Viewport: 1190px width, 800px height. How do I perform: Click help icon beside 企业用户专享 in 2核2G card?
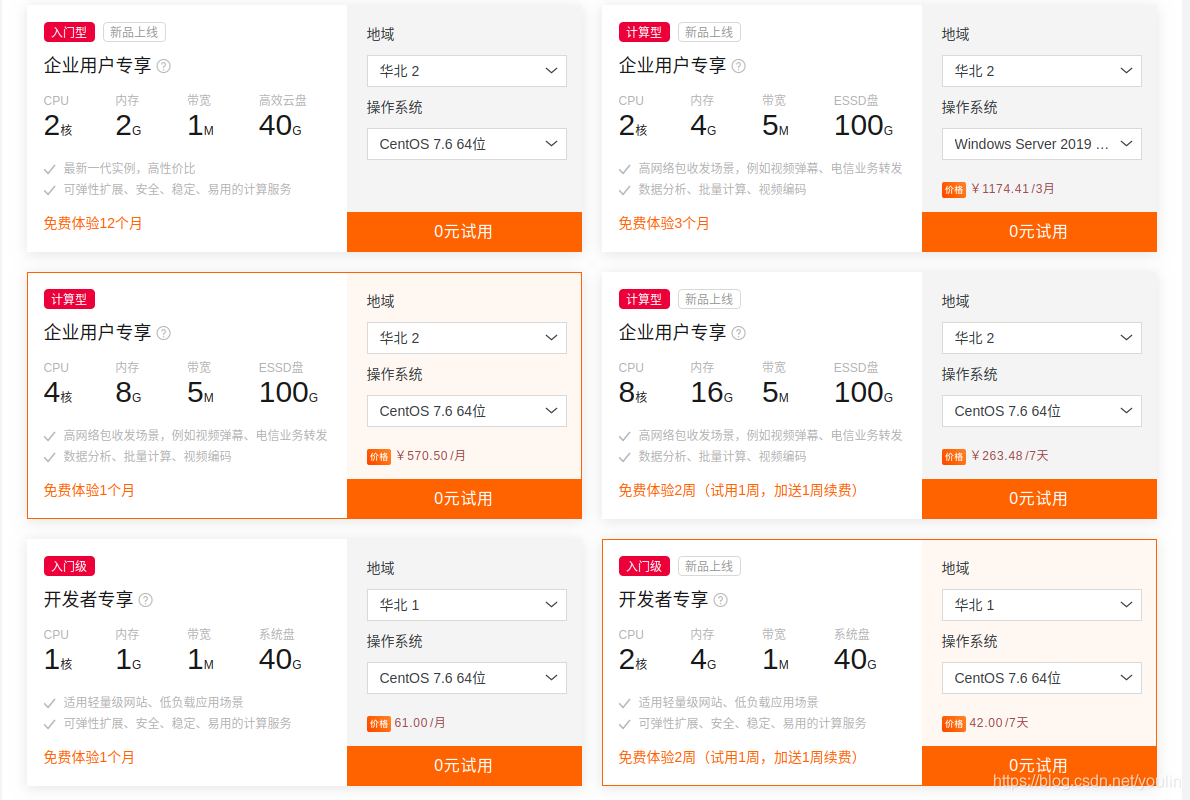pos(163,66)
